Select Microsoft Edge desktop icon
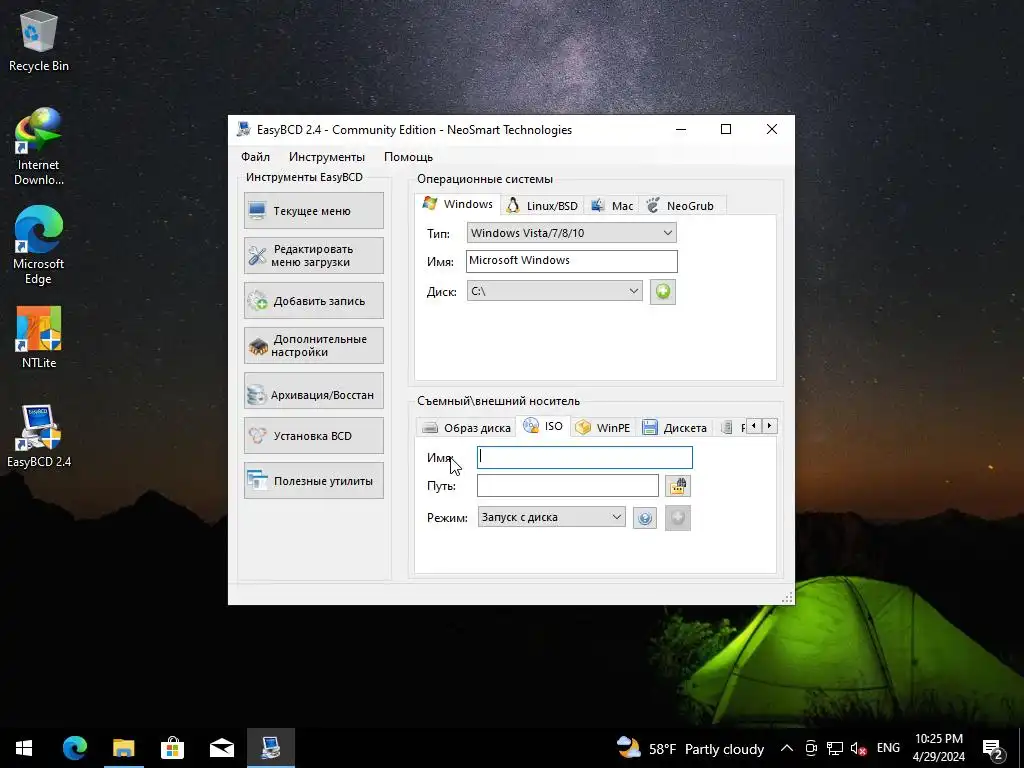The width and height of the screenshot is (1024, 768). (x=39, y=246)
